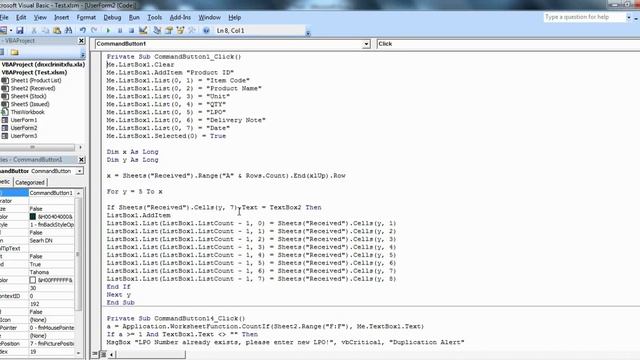
Task: Click the Reset stop icon
Action: (x=131, y=31)
